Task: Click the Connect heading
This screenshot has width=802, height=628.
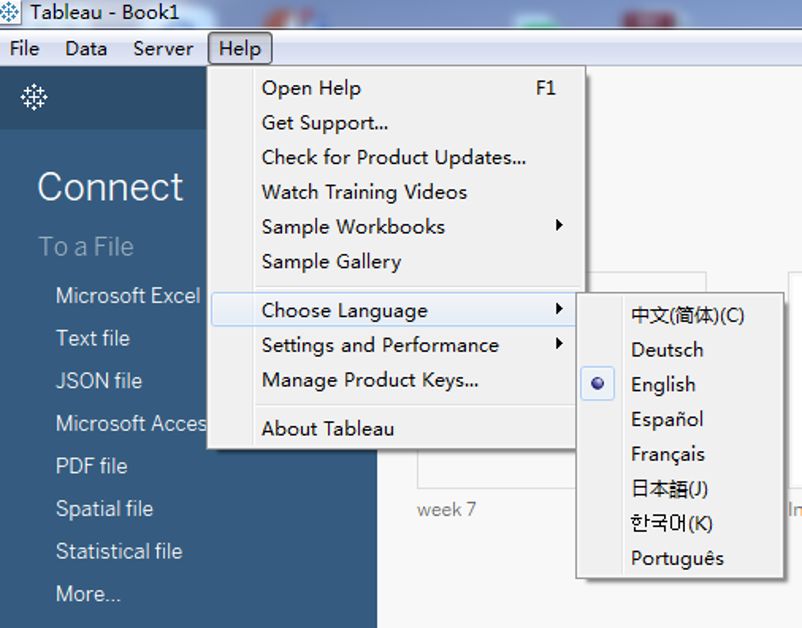Action: 110,187
